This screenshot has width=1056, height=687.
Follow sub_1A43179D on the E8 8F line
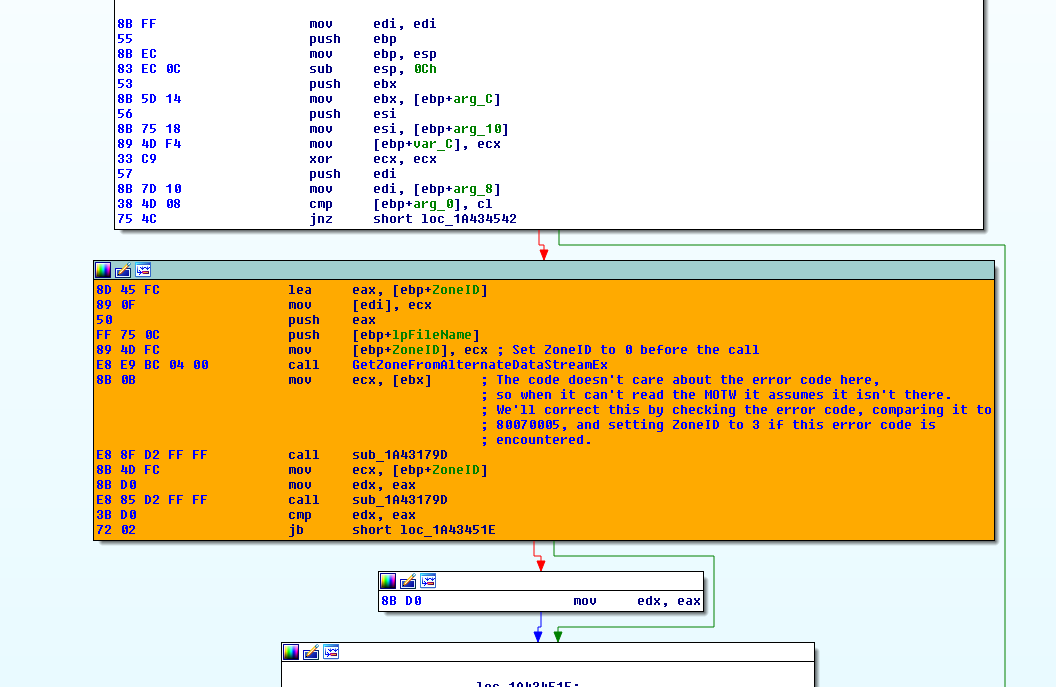[x=399, y=455]
